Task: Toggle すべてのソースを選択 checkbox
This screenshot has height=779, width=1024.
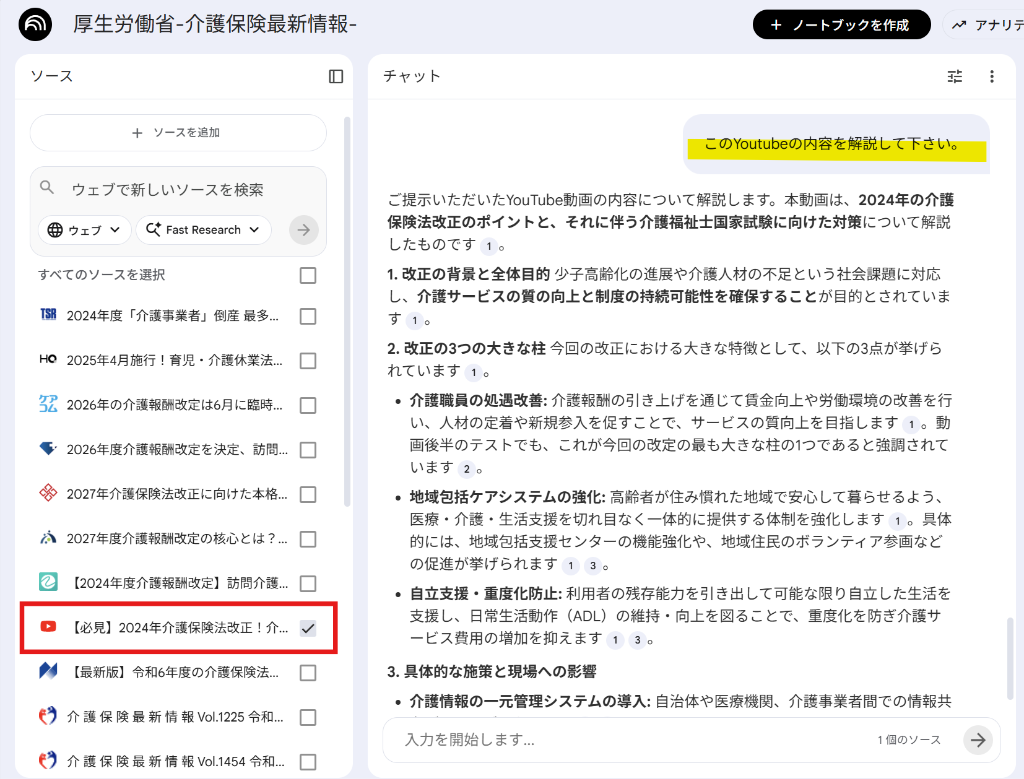Action: point(308,275)
